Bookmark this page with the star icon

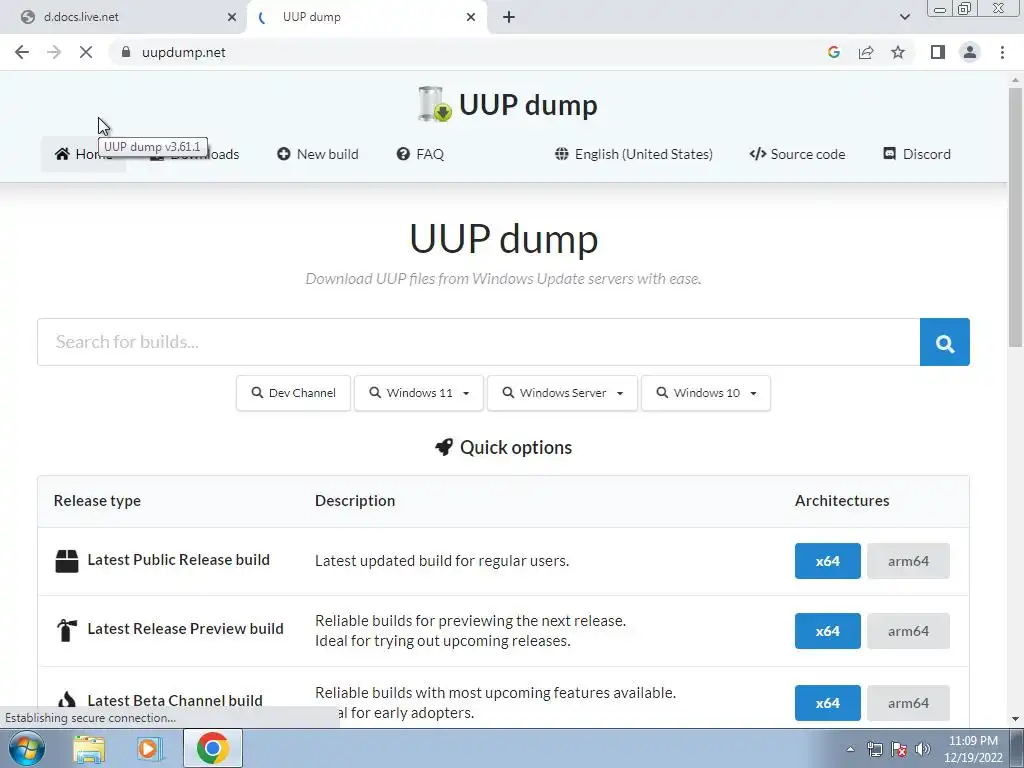click(x=898, y=52)
